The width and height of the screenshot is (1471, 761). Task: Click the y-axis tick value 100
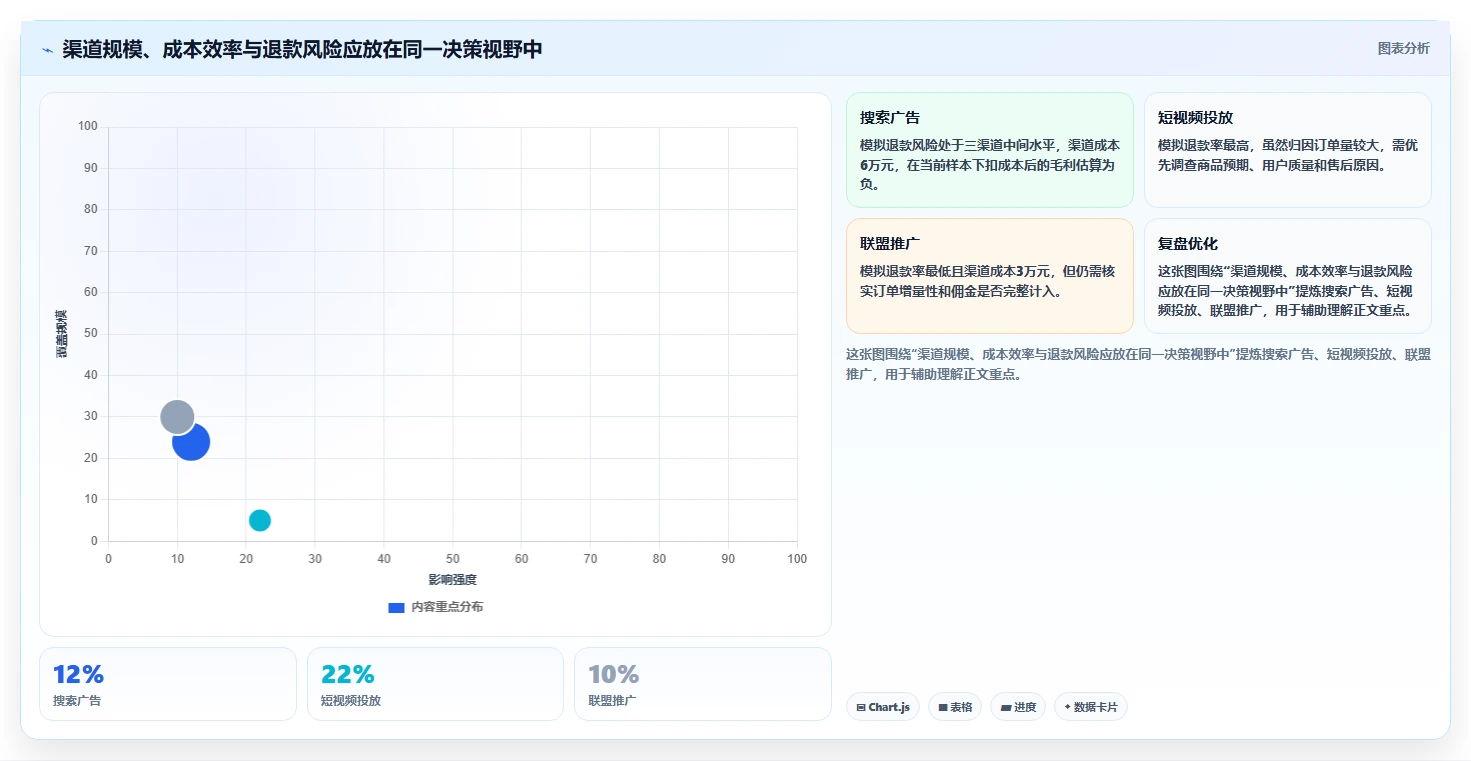[x=88, y=126]
